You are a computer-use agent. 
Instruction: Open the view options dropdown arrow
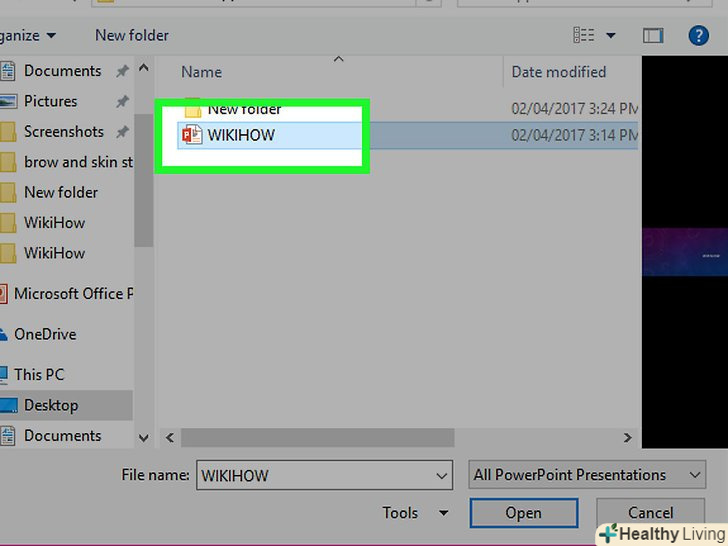click(x=611, y=35)
